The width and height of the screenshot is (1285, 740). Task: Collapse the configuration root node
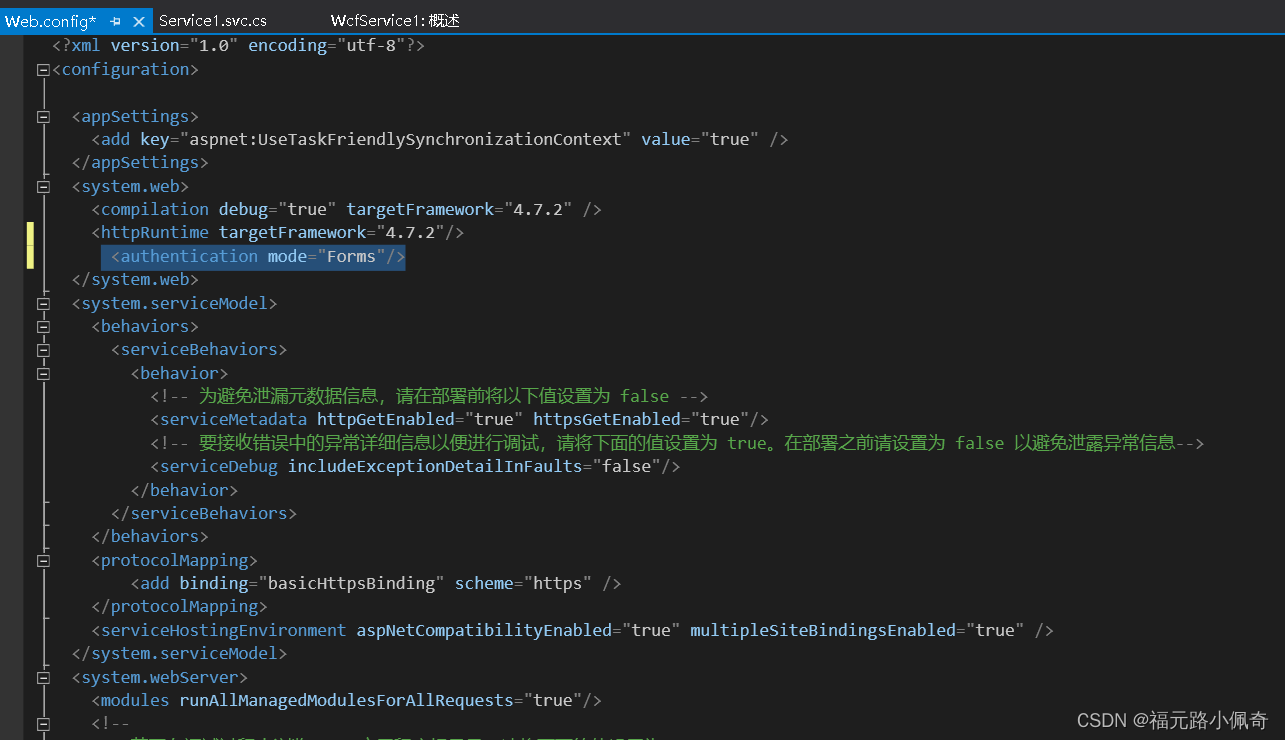click(42, 70)
